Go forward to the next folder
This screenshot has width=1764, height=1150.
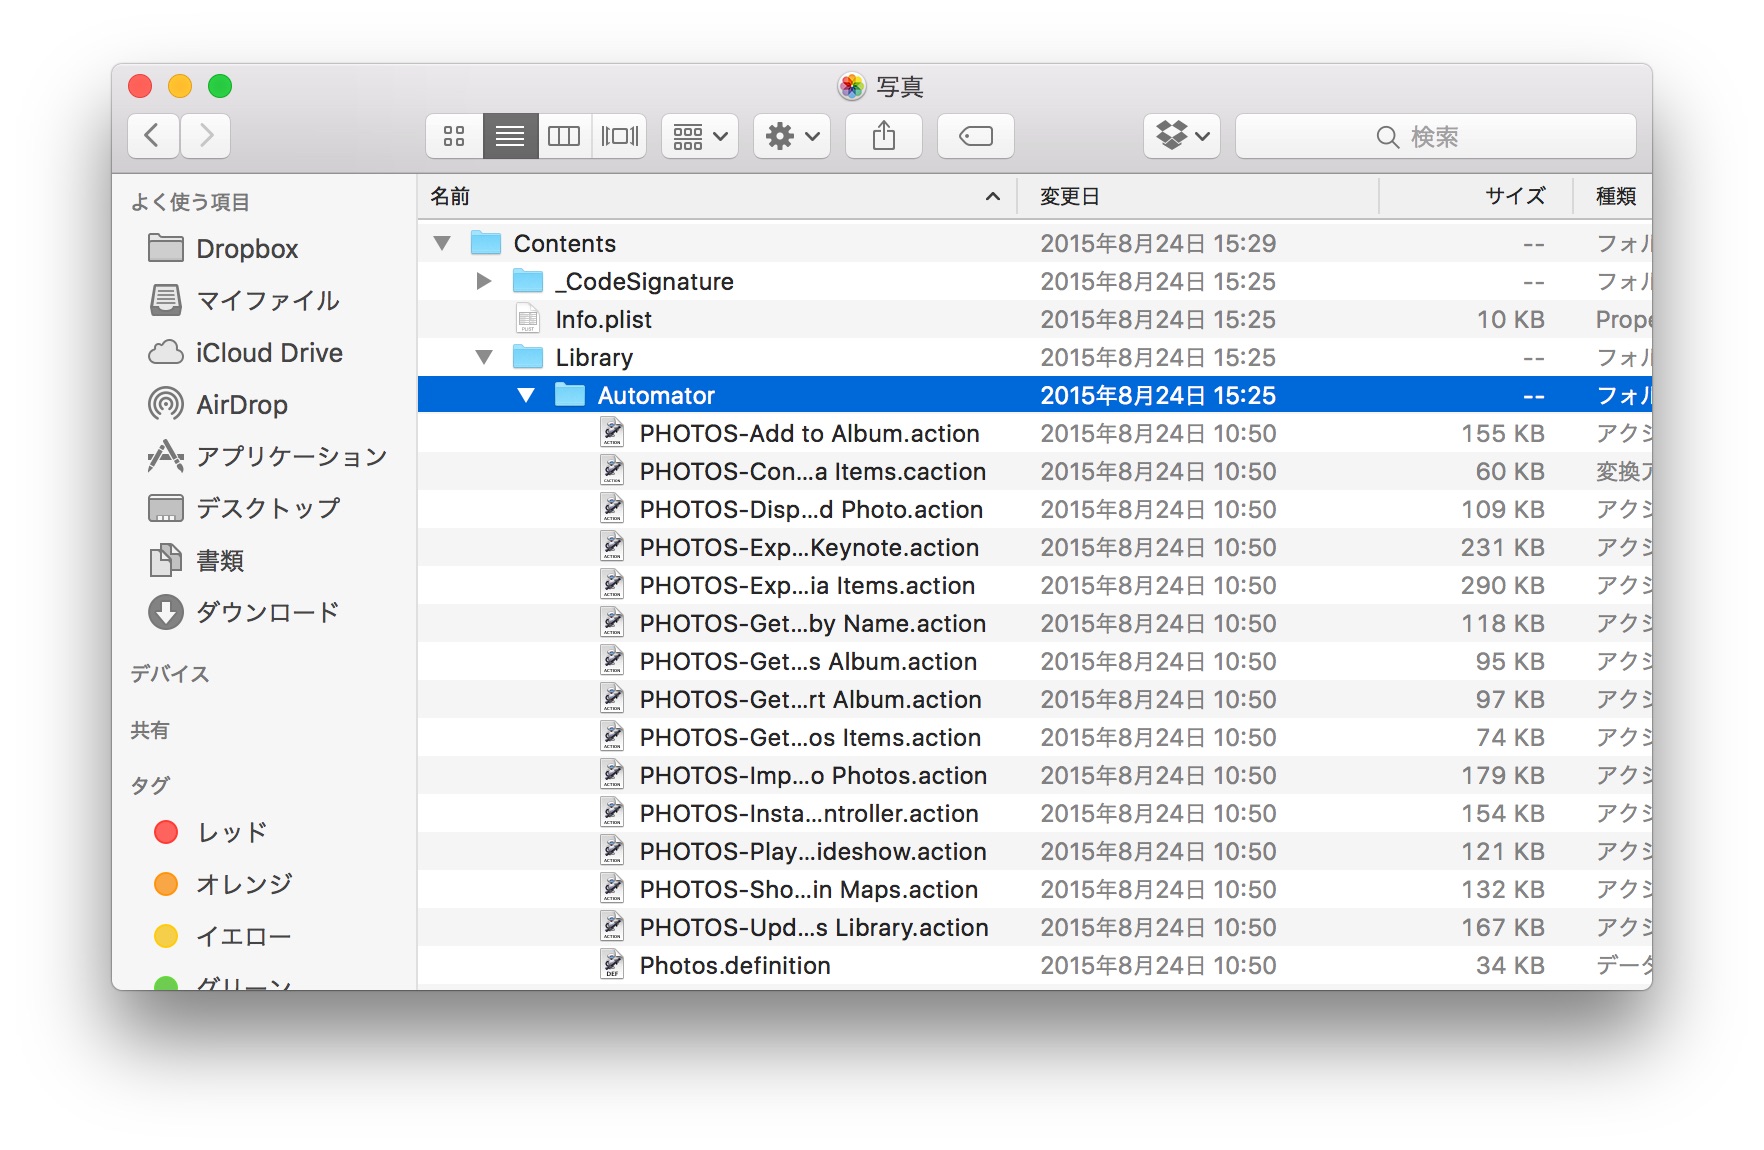click(206, 136)
